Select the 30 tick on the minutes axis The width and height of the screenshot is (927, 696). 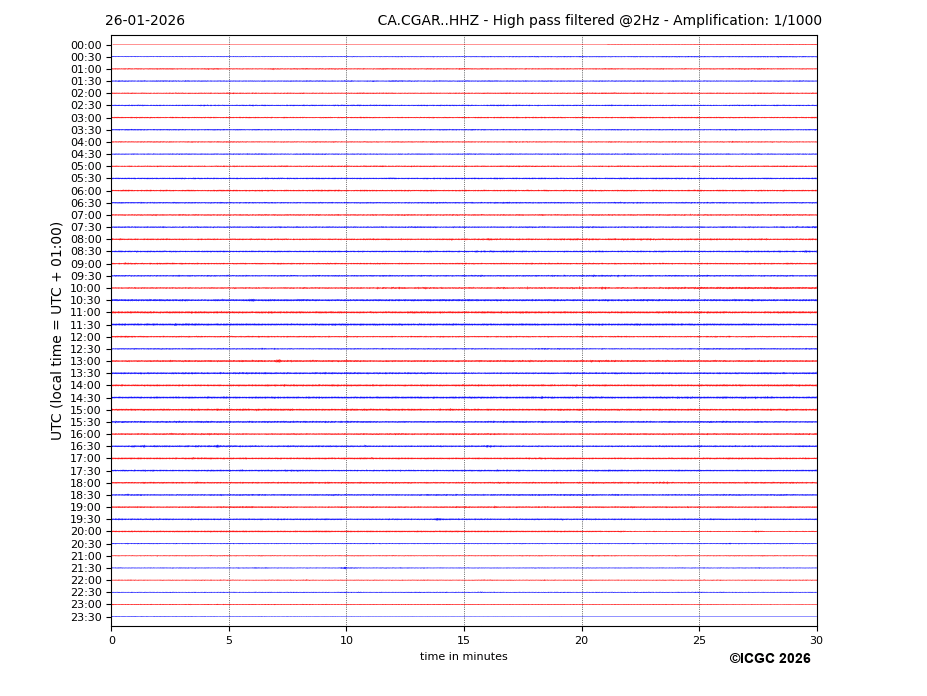[x=816, y=640]
